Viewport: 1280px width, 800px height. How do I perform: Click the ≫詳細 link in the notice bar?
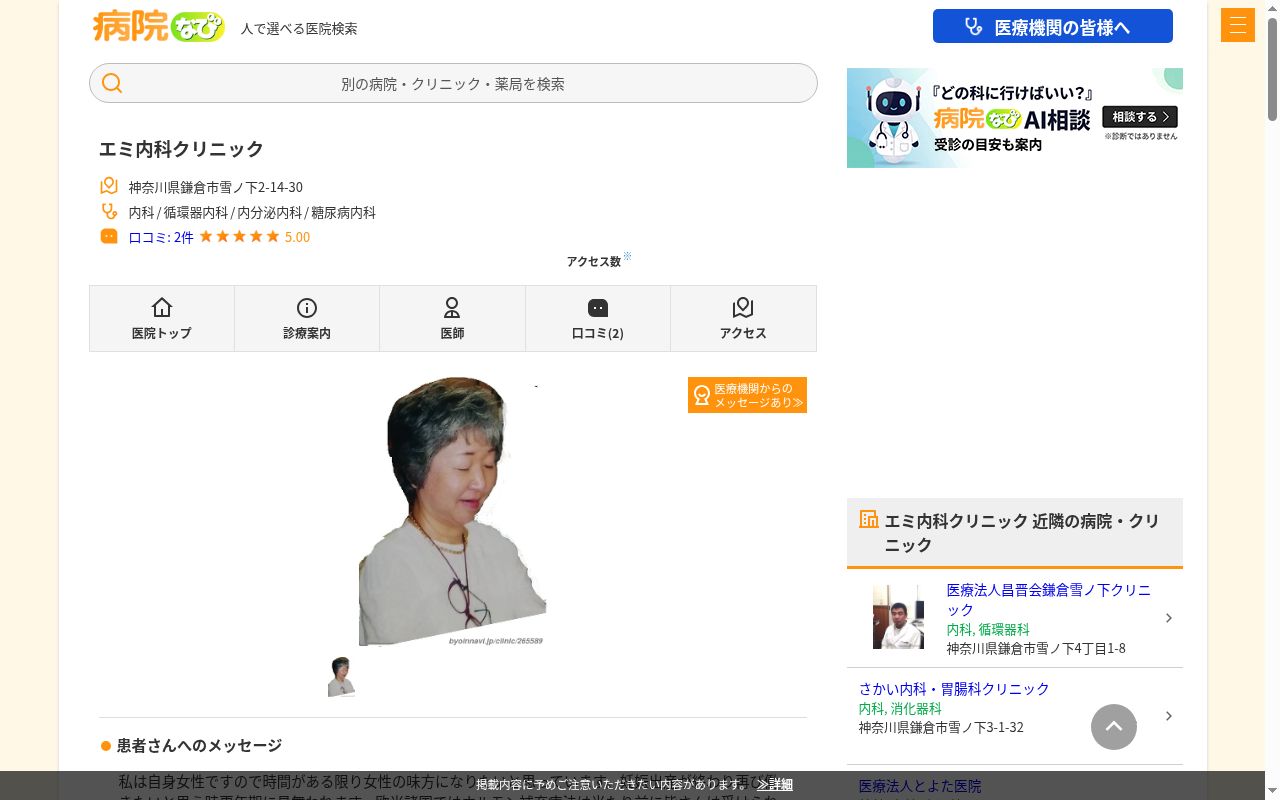775,784
